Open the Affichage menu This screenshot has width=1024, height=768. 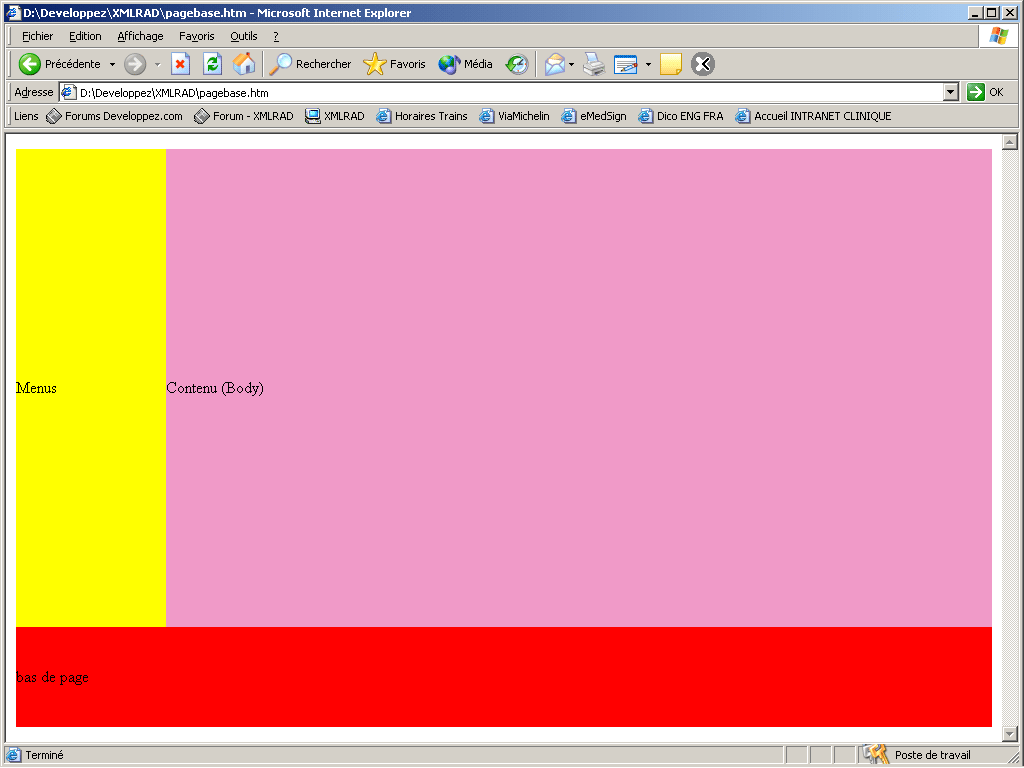tap(140, 36)
